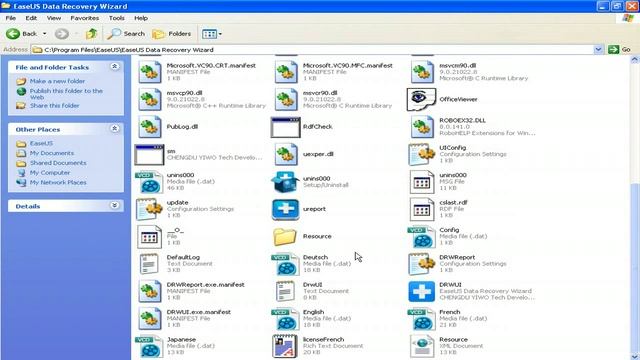The width and height of the screenshot is (640, 360).
Task: Select the Deutsch media file icon
Action: click(285, 264)
